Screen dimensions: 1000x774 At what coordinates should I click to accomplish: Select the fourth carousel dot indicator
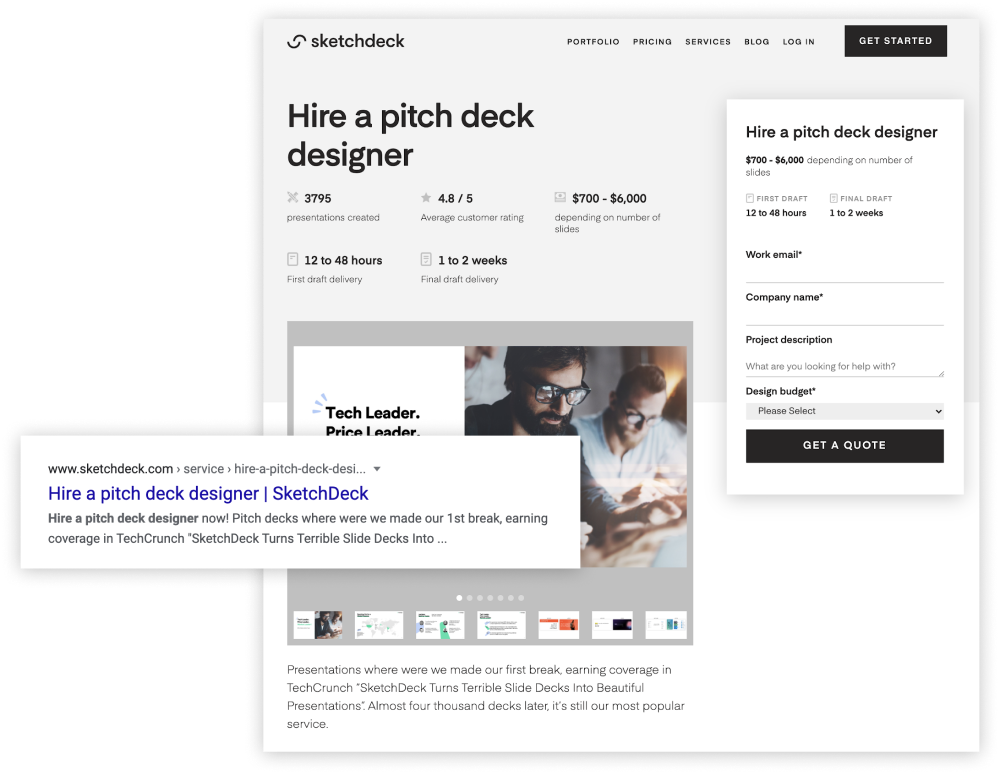pyautogui.click(x=490, y=598)
